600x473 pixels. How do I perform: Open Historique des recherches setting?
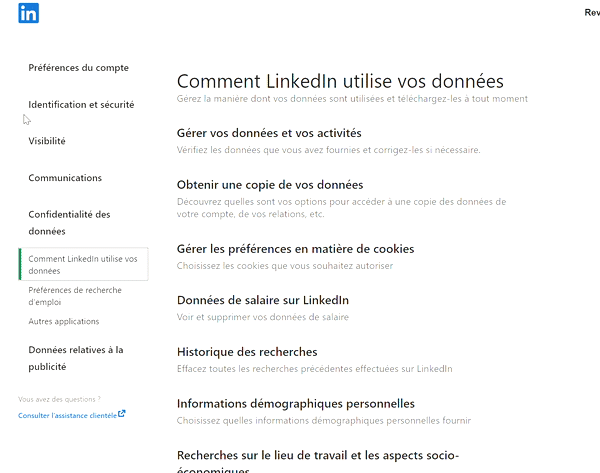pos(247,352)
